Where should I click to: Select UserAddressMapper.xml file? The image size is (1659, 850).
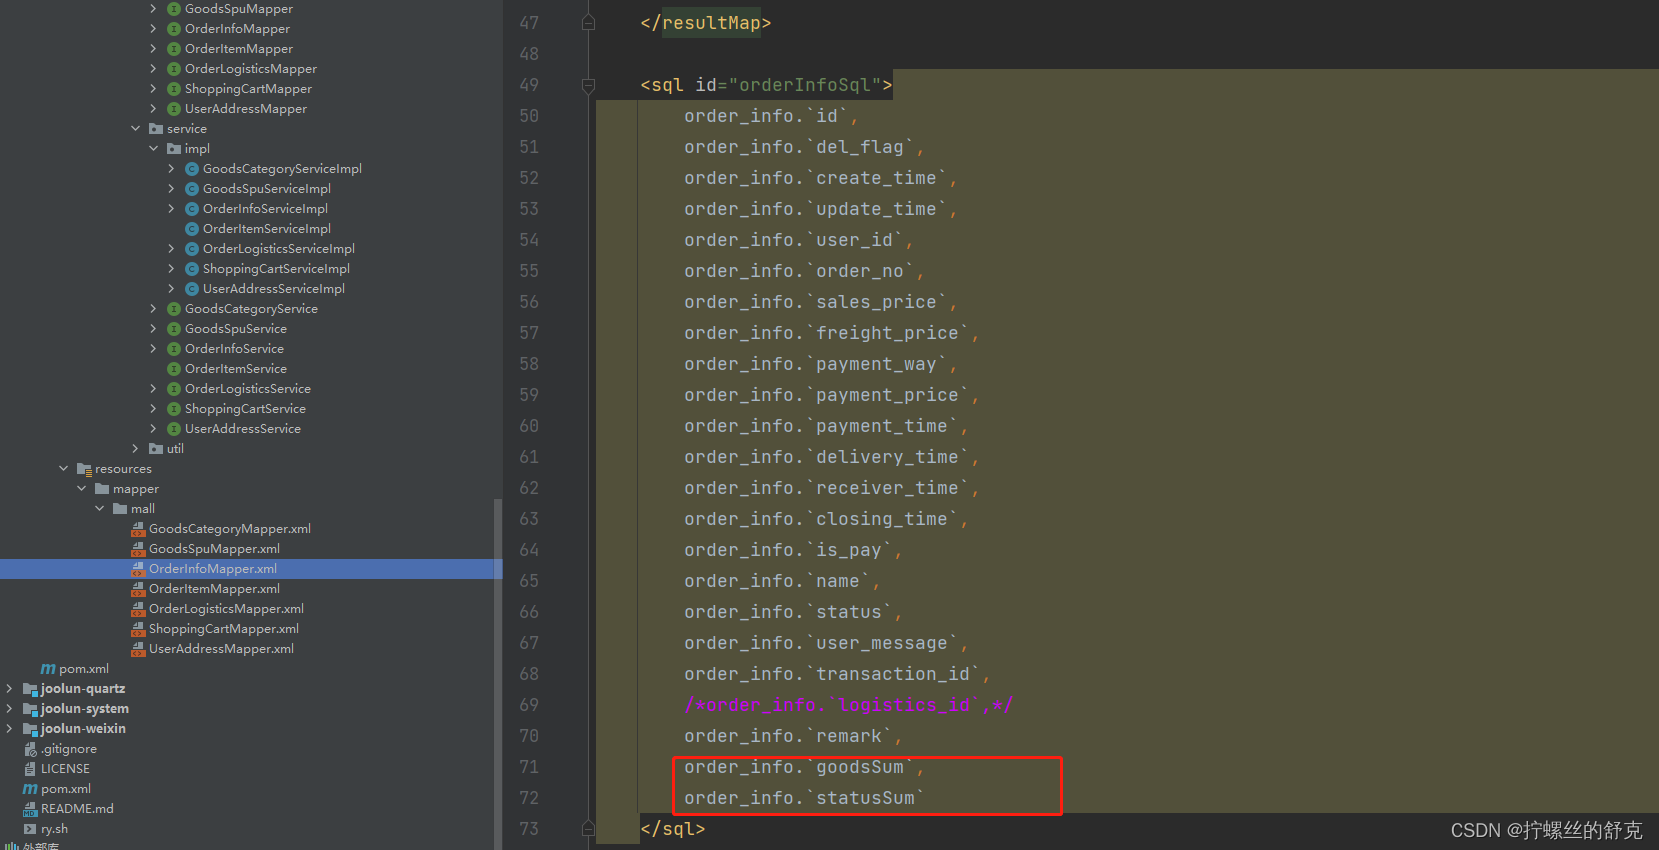221,649
